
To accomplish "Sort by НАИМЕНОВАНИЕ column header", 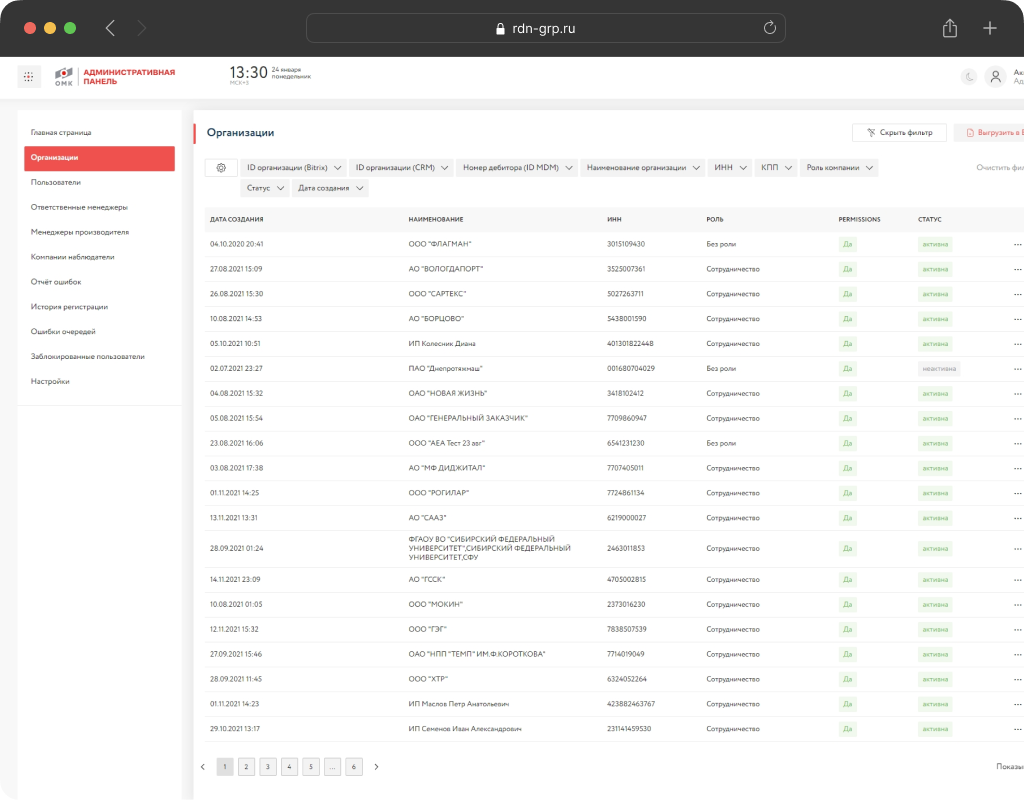I will (436, 219).
